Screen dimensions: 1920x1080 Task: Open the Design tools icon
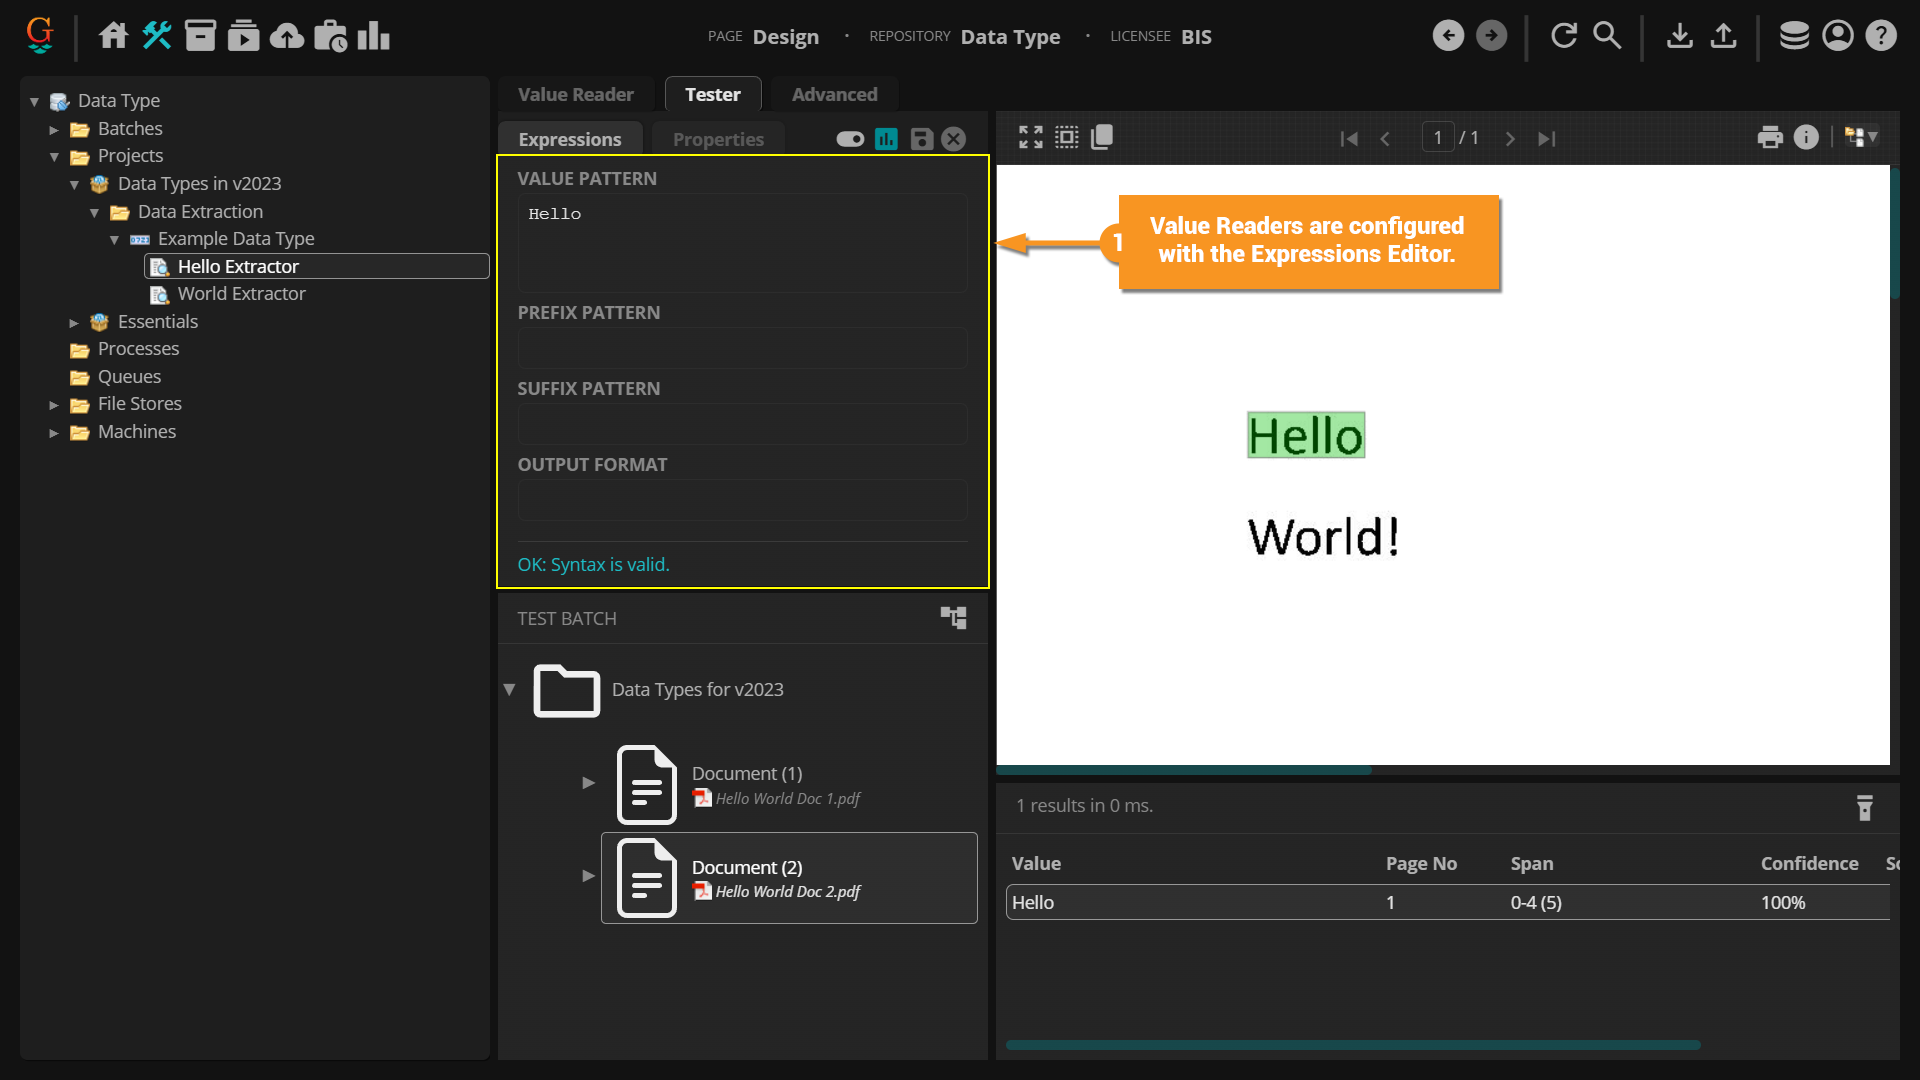[x=157, y=36]
